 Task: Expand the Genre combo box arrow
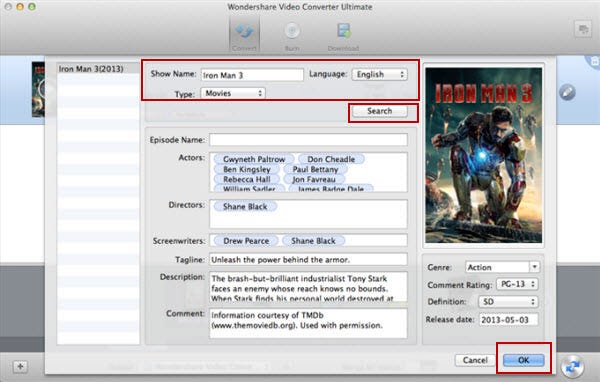click(535, 267)
